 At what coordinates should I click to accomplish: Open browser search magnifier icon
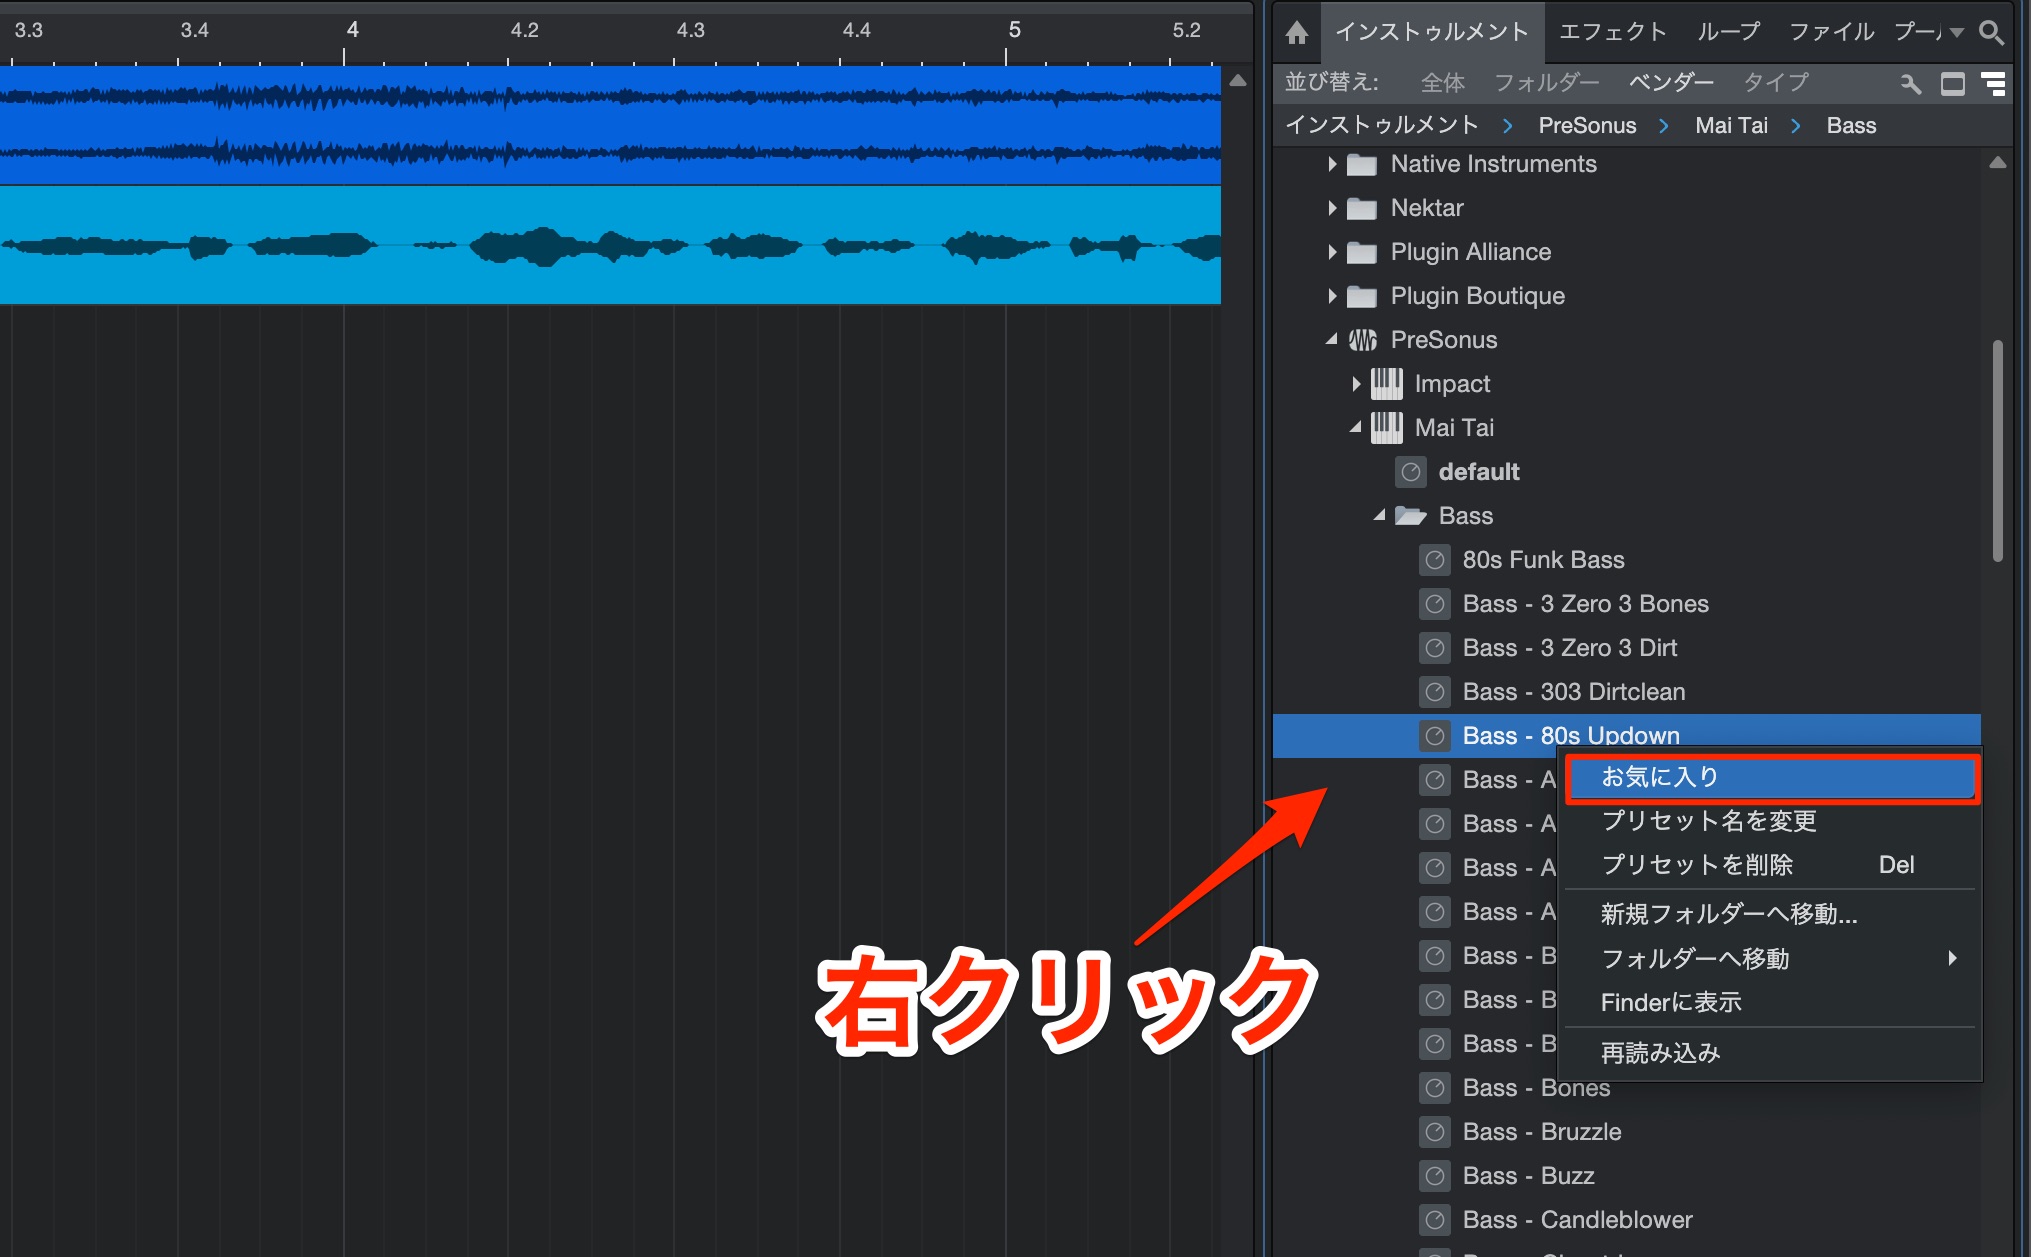click(1991, 33)
